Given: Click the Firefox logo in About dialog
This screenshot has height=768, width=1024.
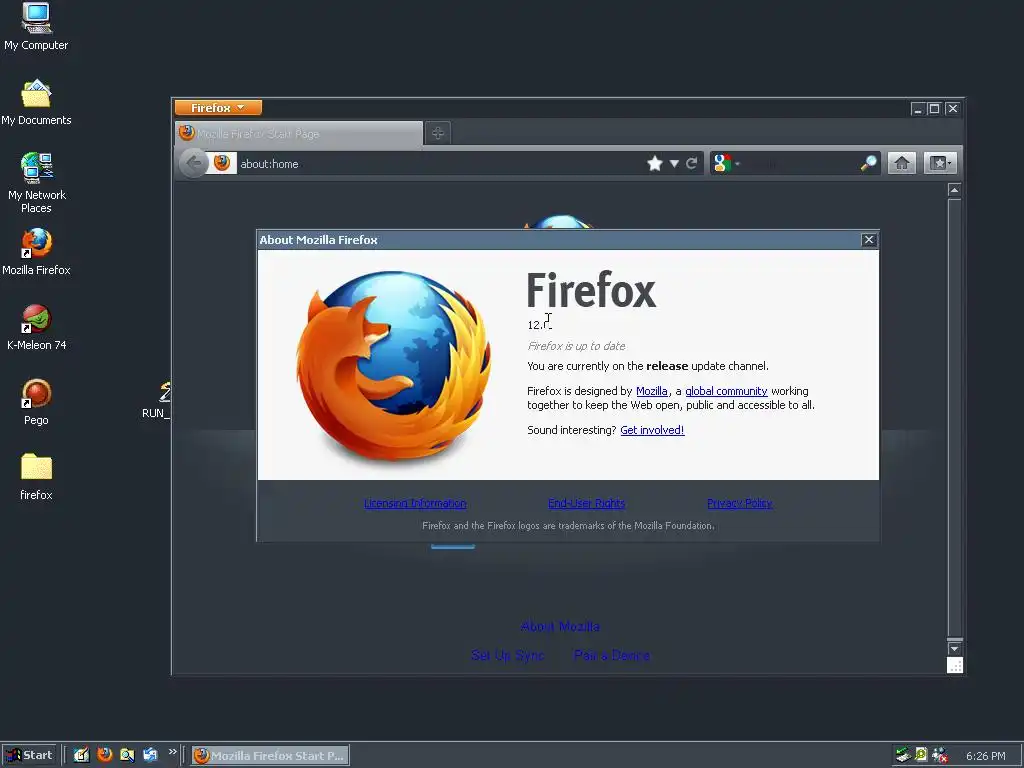Looking at the screenshot, I should click(394, 366).
